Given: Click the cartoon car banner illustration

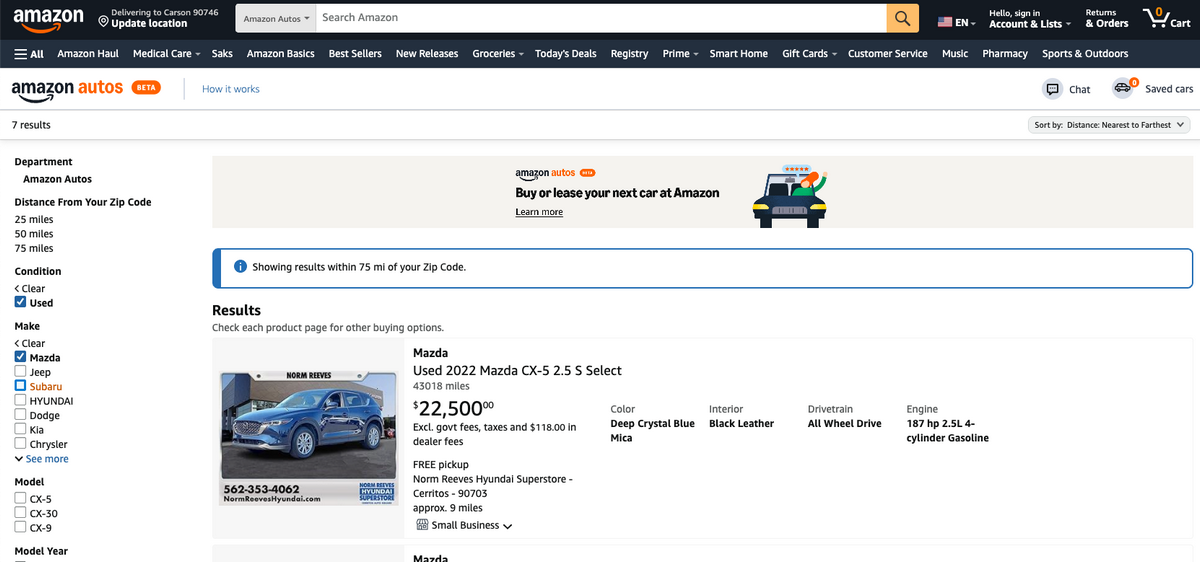Looking at the screenshot, I should 790,195.
